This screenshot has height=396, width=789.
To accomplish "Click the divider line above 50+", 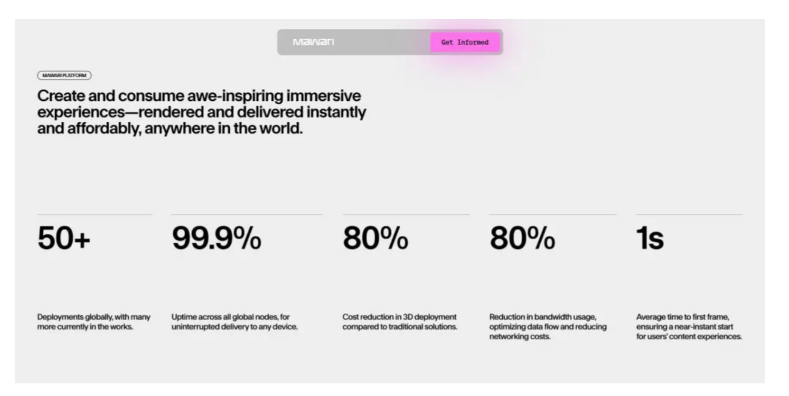I will tap(95, 214).
